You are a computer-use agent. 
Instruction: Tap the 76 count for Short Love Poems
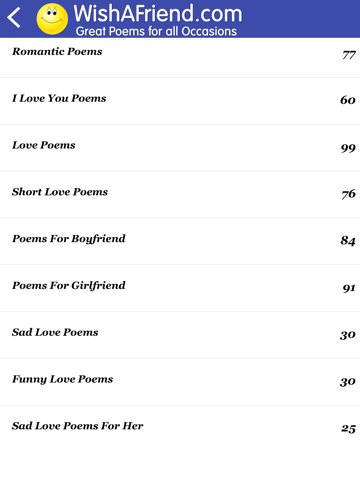(x=348, y=194)
